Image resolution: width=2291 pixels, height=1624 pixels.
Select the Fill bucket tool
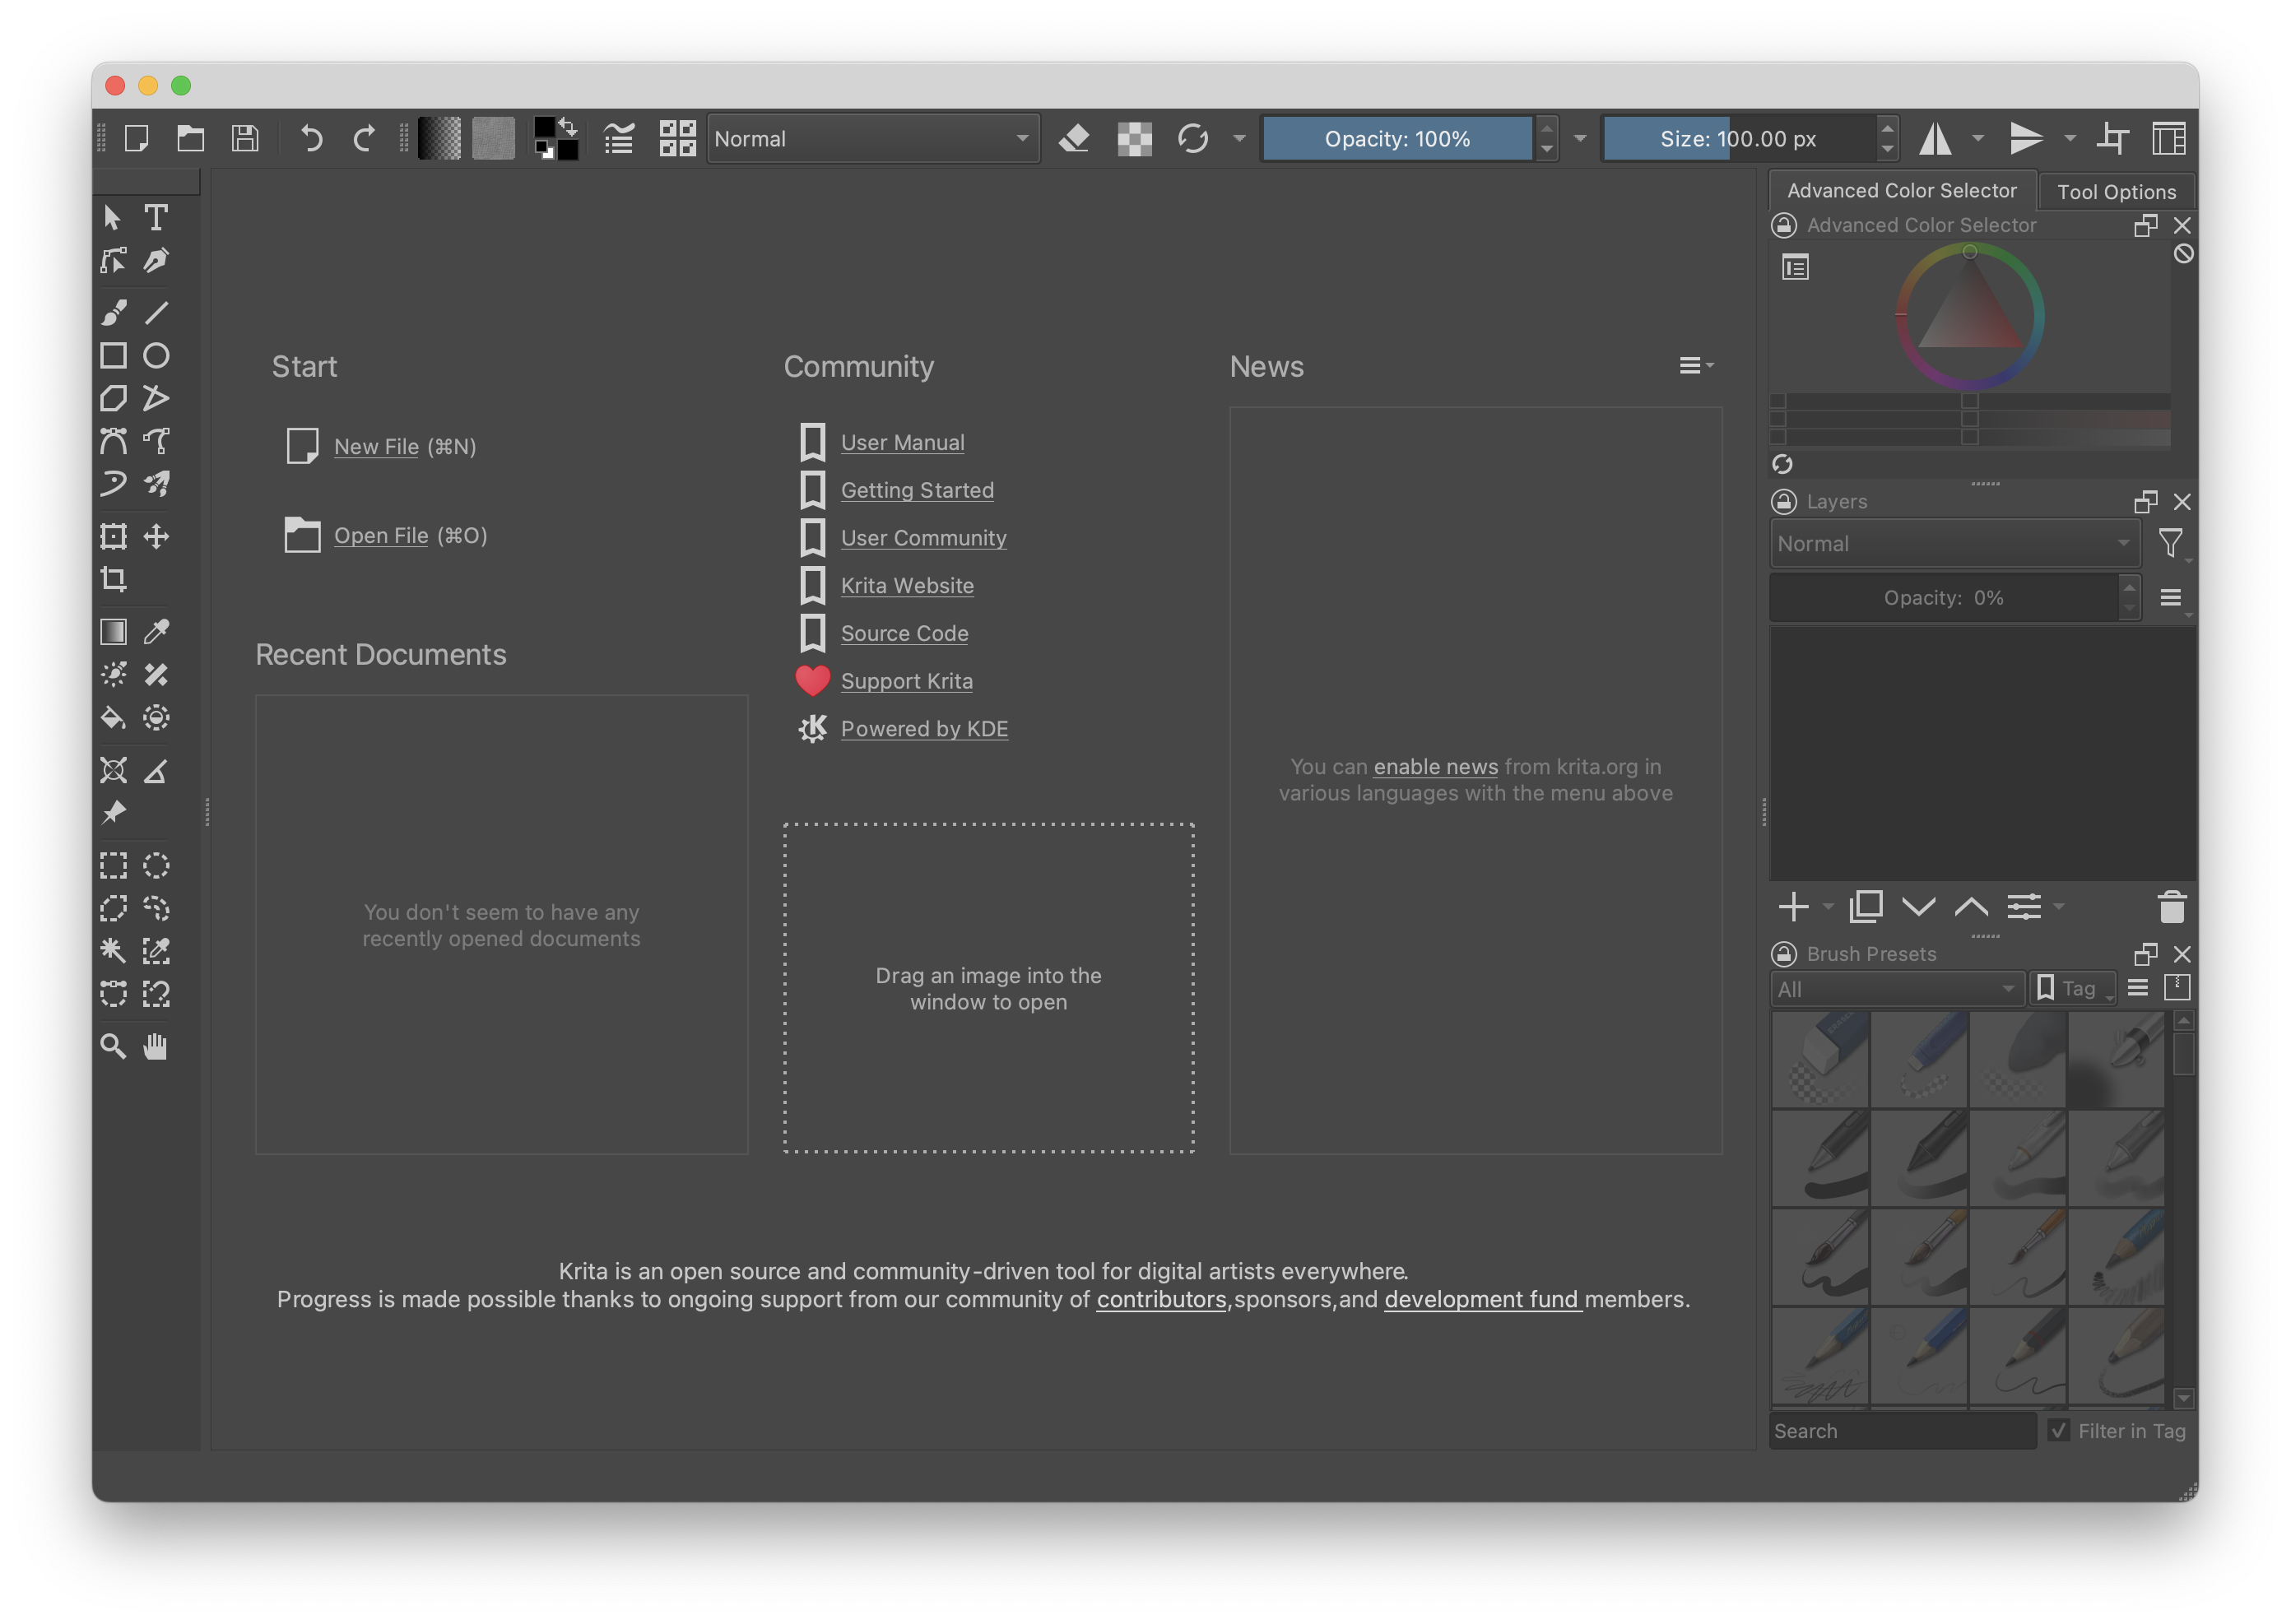(113, 718)
